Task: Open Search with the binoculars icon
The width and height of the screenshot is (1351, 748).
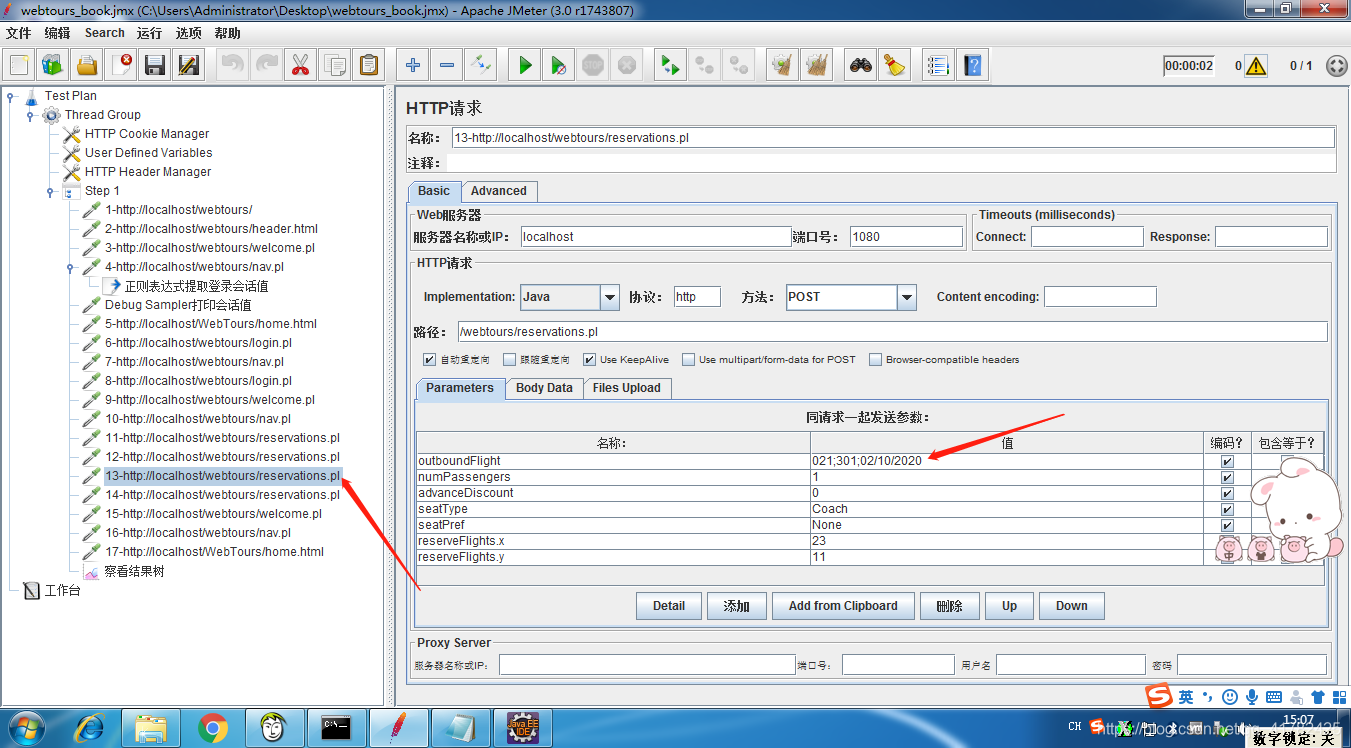Action: click(860, 66)
